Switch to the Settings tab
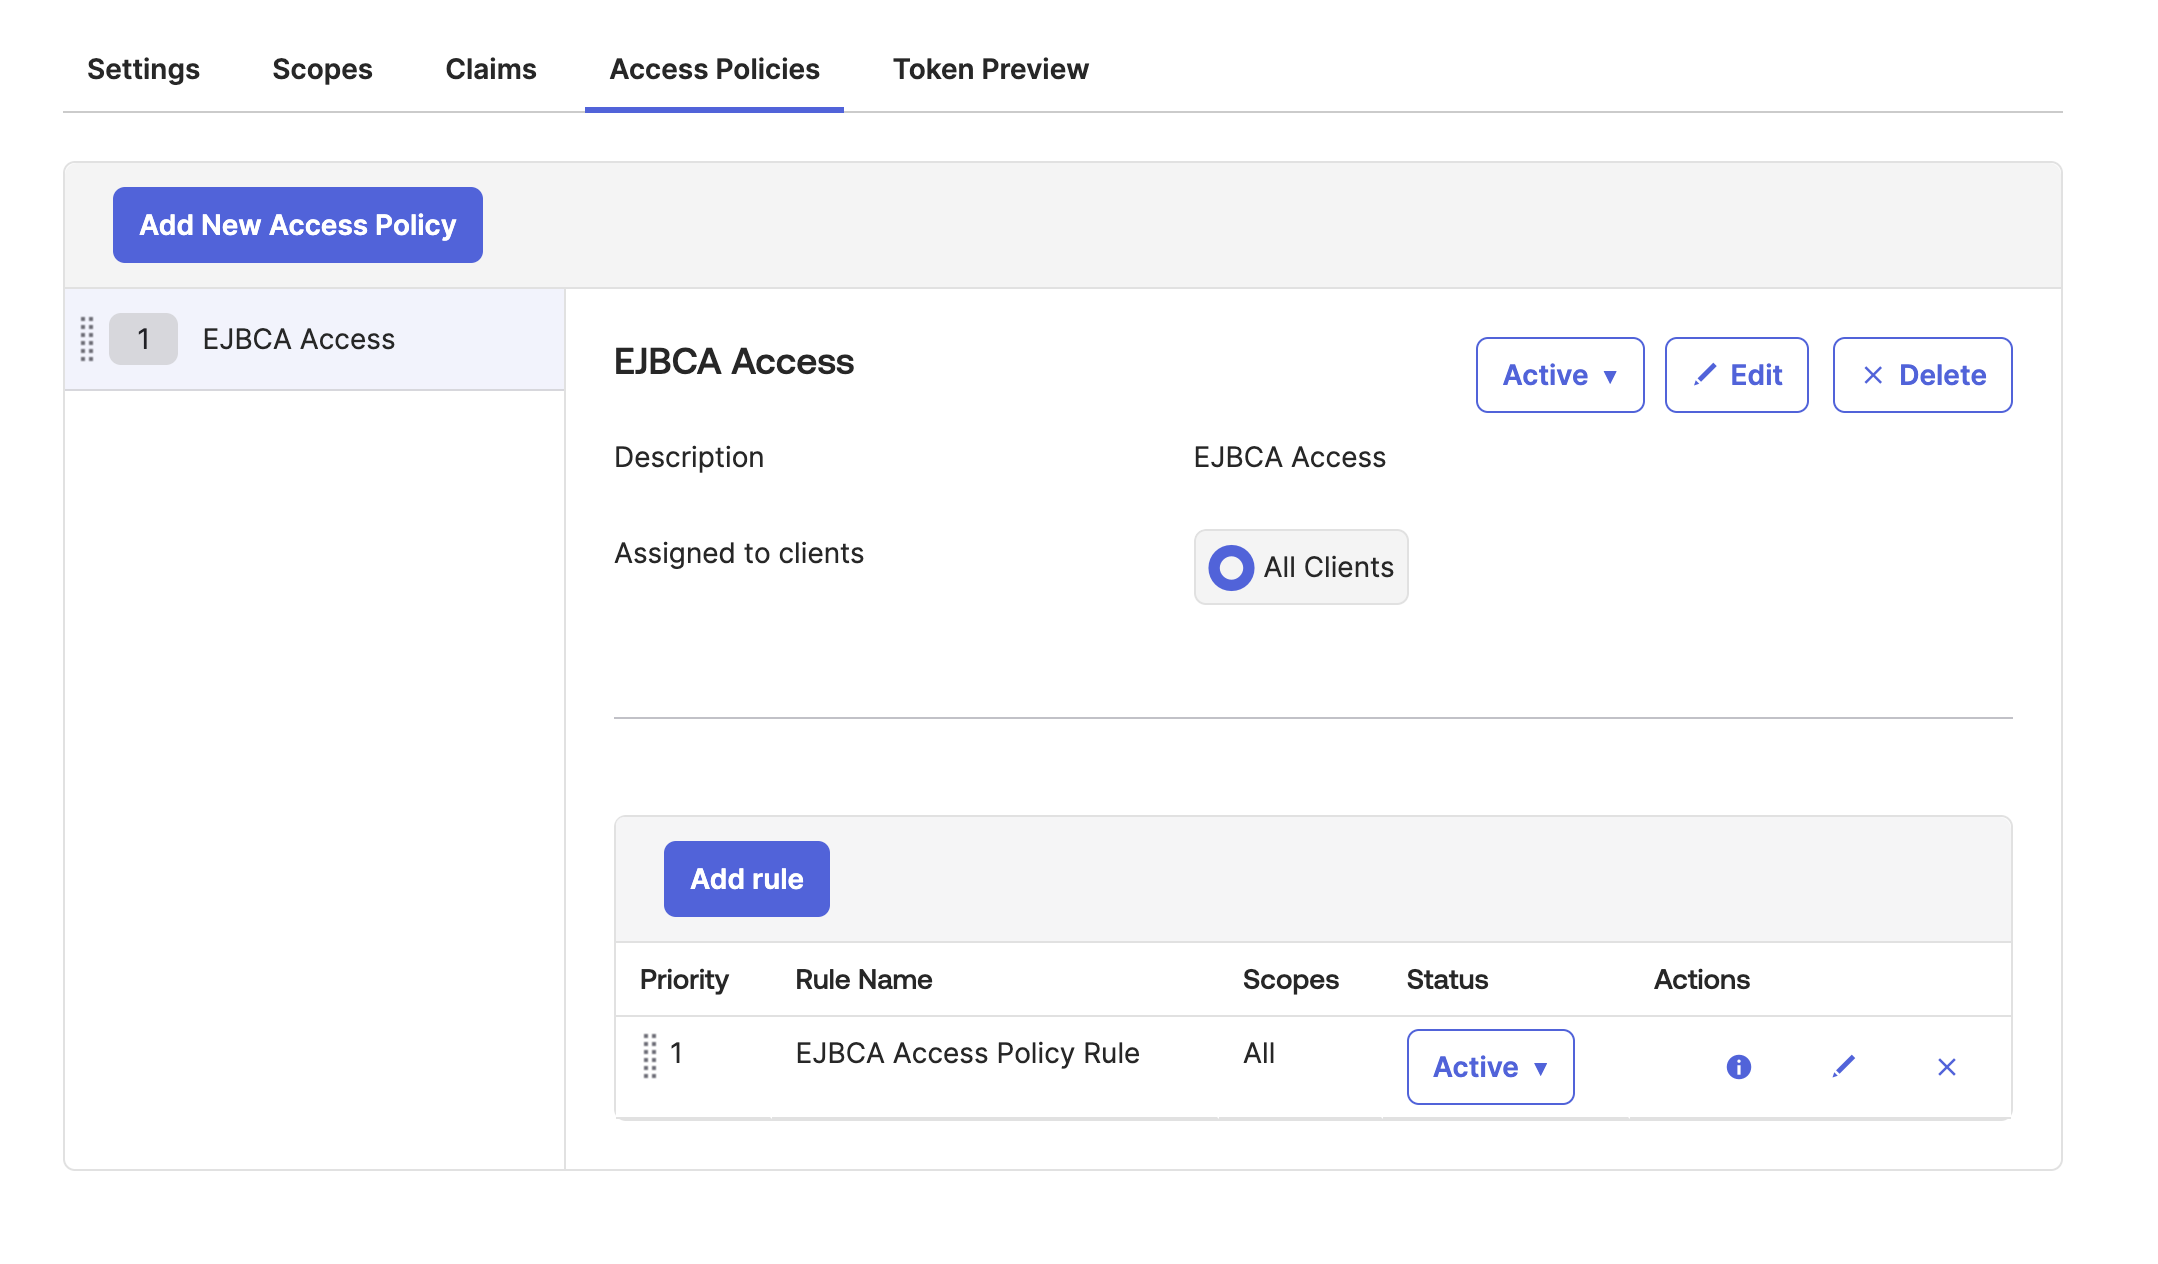This screenshot has height=1264, width=2158. click(x=143, y=69)
